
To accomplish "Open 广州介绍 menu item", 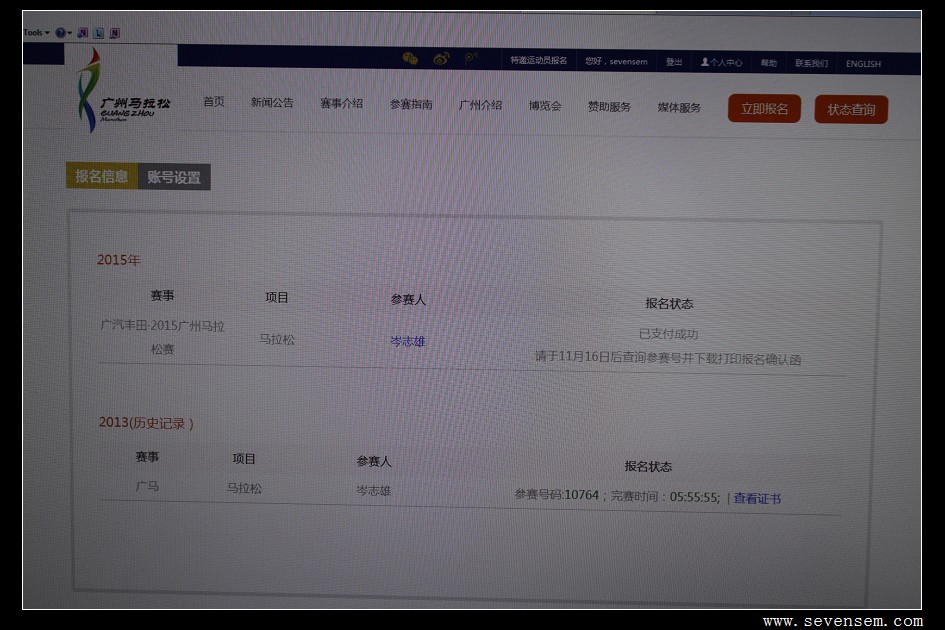I will 480,105.
